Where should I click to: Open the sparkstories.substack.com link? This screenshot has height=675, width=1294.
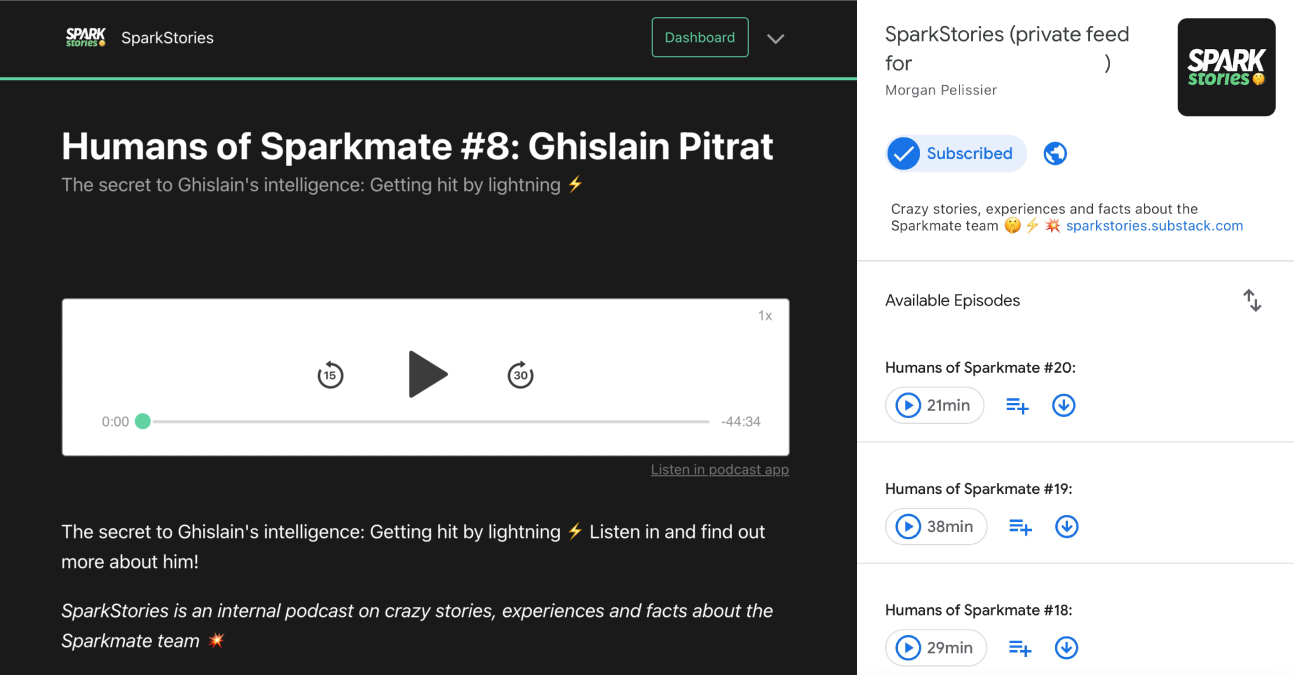coord(1154,226)
